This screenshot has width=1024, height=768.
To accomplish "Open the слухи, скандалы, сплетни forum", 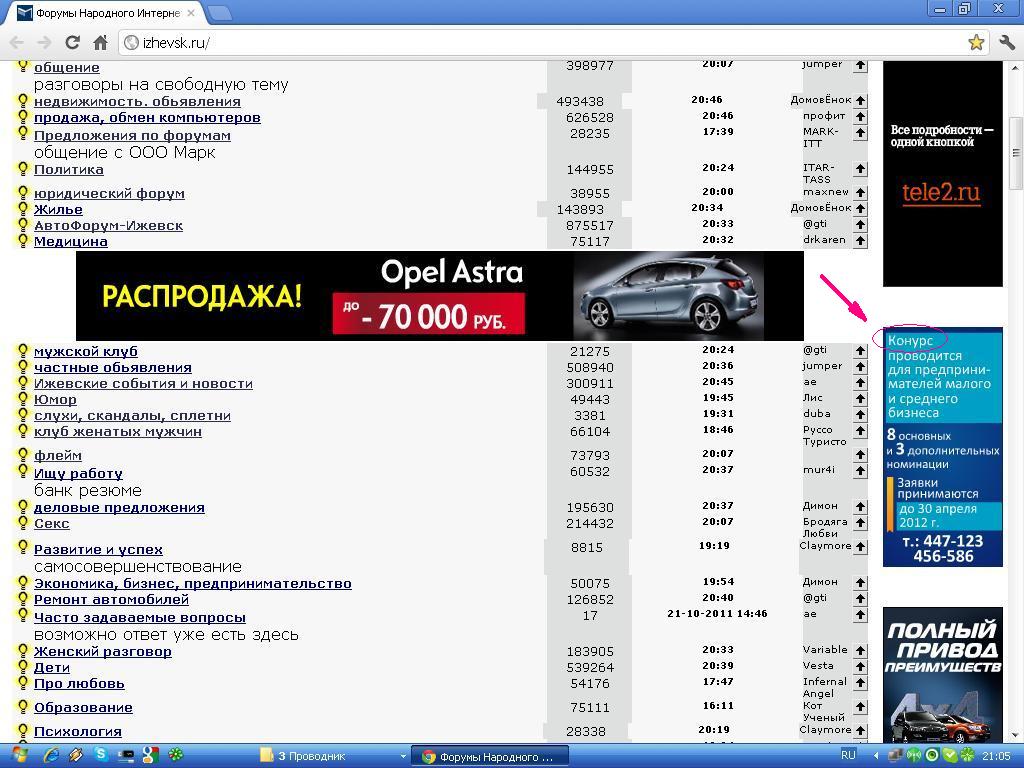I will pyautogui.click(x=132, y=415).
